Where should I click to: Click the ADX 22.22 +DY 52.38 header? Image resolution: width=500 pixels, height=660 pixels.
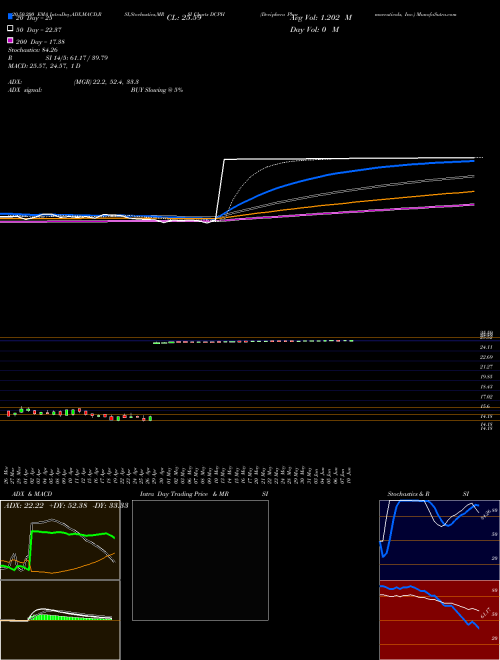click(66, 506)
